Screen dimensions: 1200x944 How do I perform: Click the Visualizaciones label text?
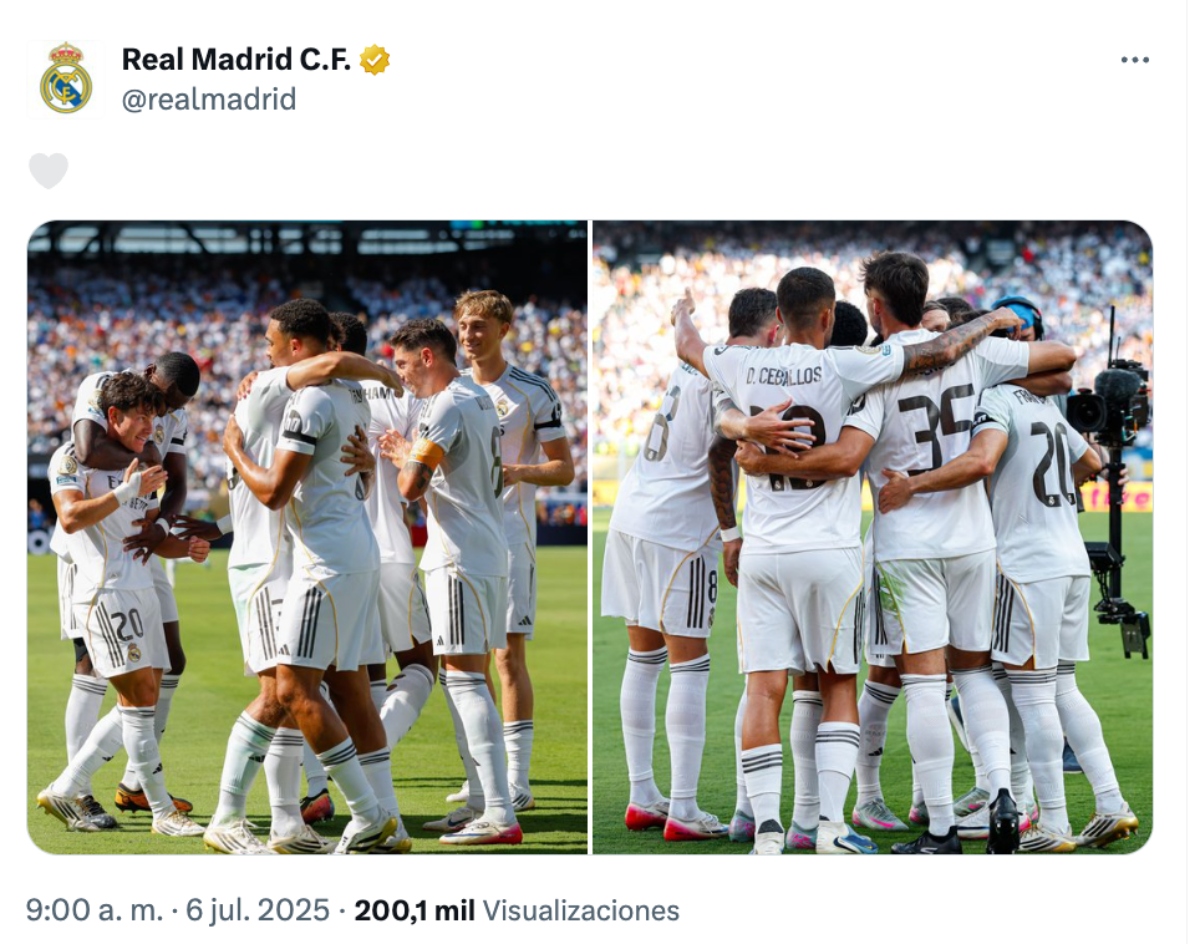tap(581, 910)
